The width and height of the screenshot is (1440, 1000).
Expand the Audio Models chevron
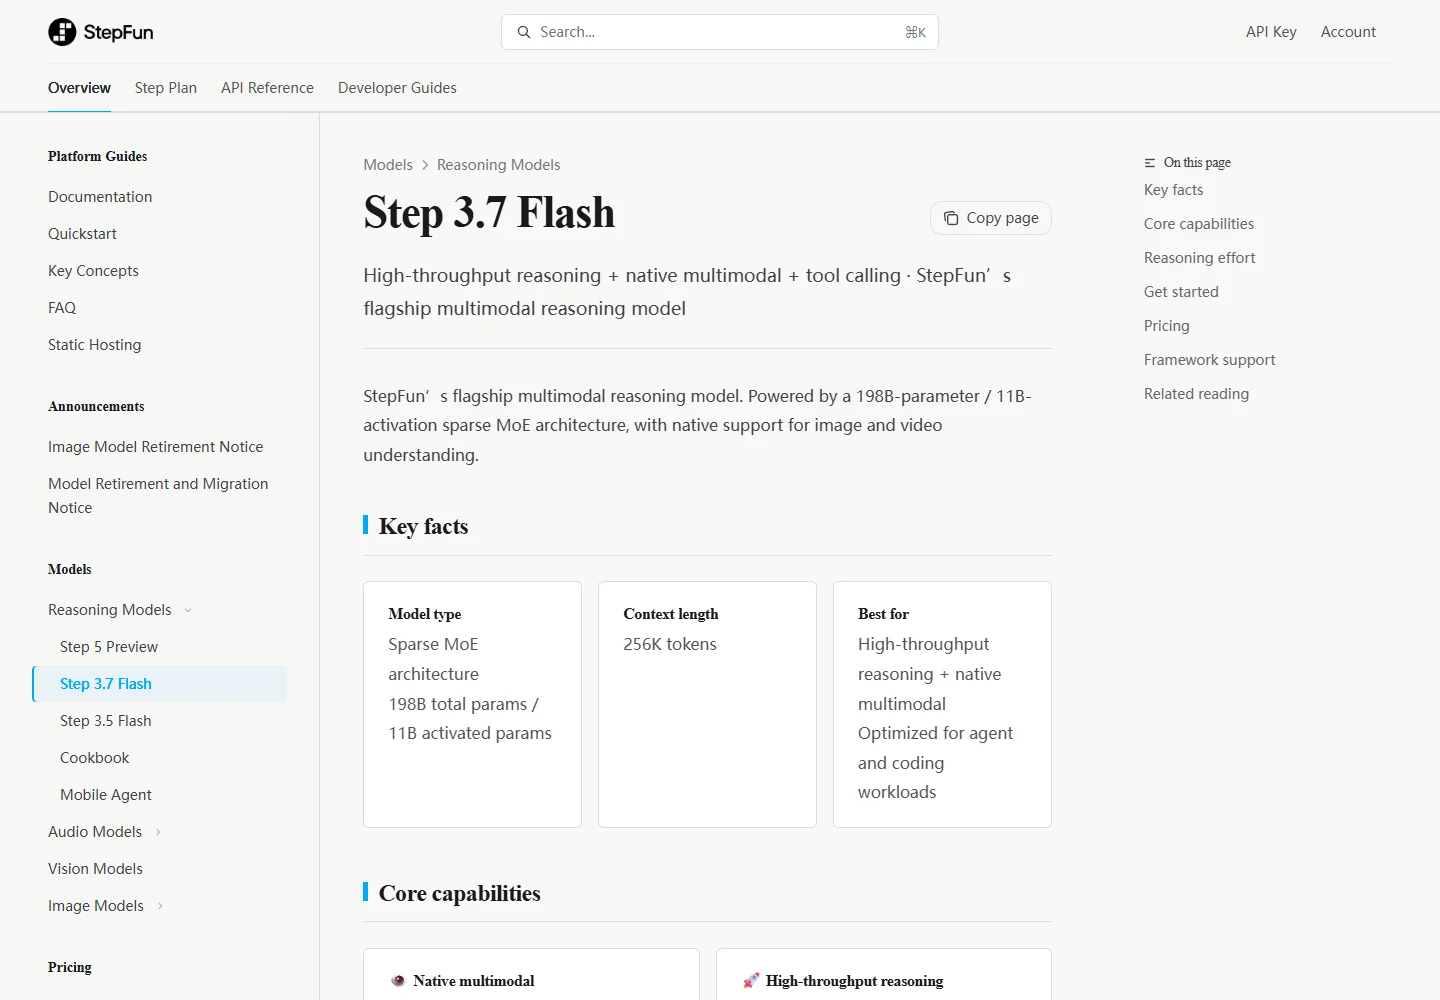pos(158,832)
